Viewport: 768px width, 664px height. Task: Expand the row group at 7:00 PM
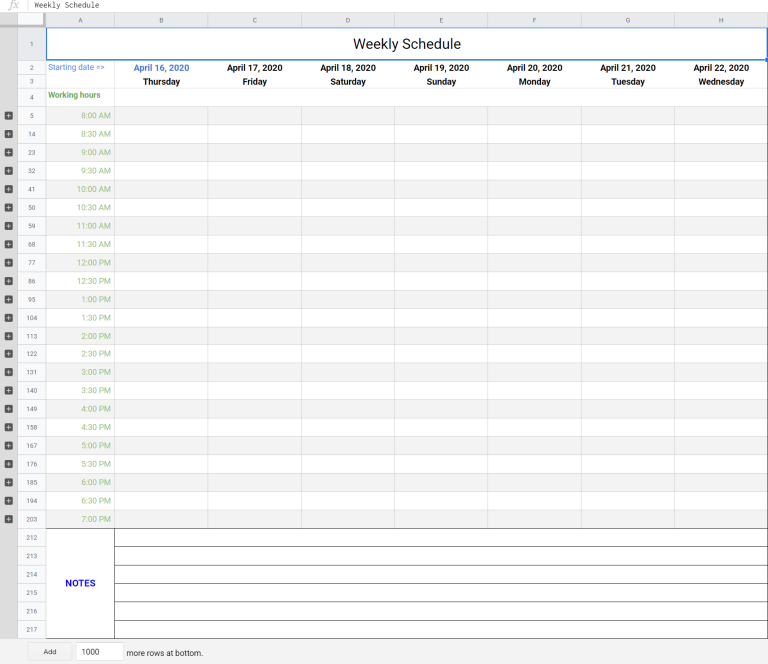pos(9,519)
